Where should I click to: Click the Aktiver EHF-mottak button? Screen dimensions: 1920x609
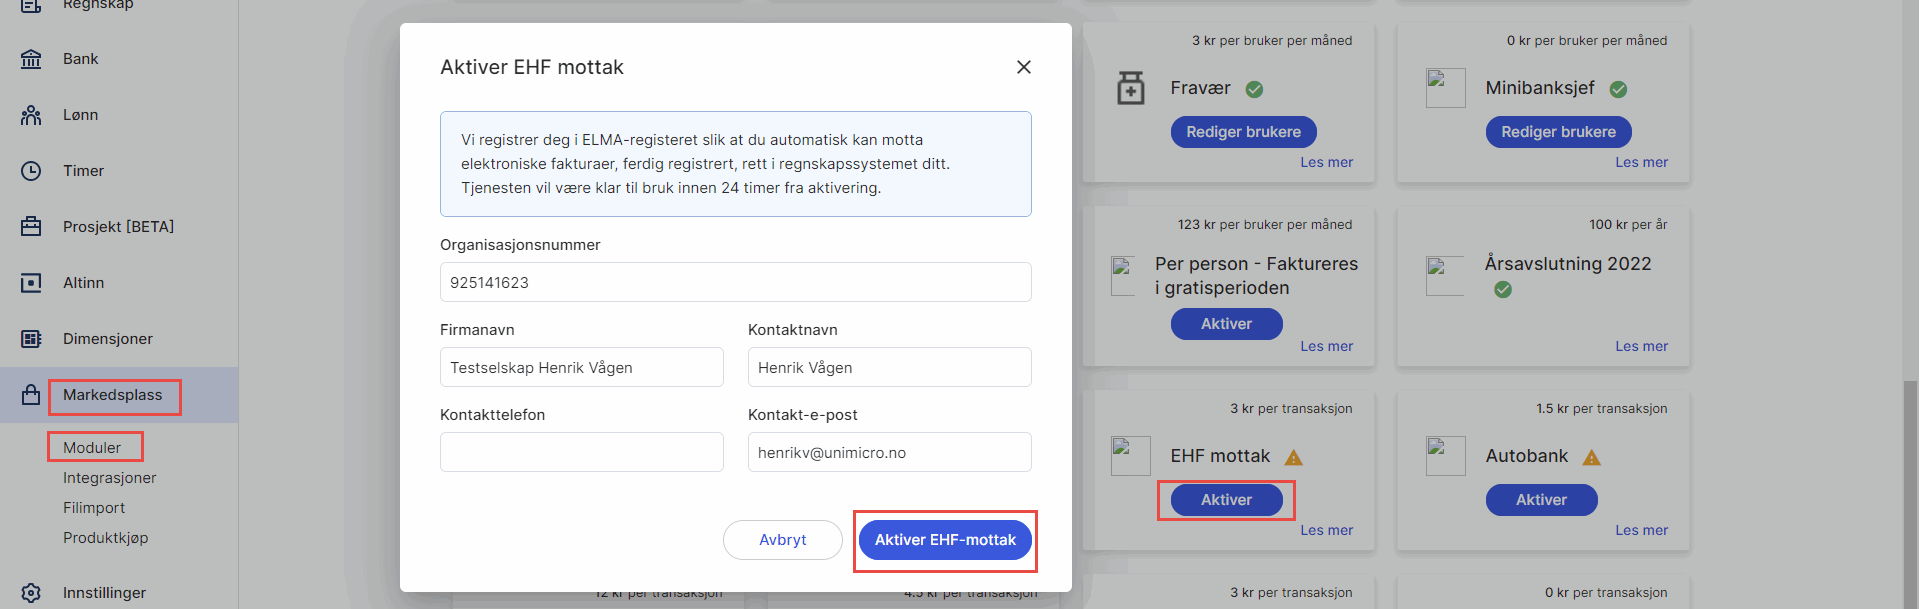(x=945, y=540)
